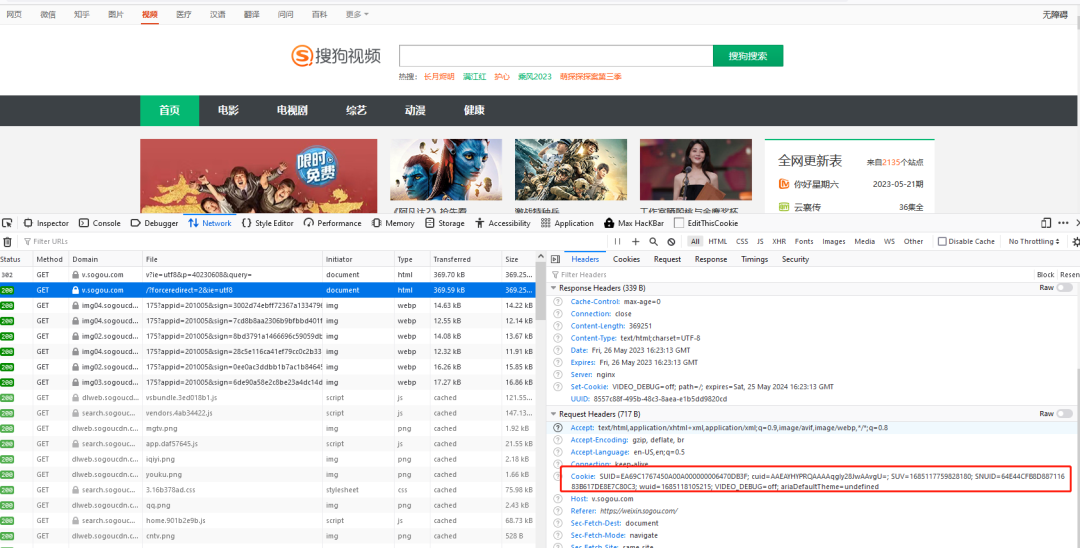The height and width of the screenshot is (548, 1080).
Task: Open the Console panel
Action: 100,223
